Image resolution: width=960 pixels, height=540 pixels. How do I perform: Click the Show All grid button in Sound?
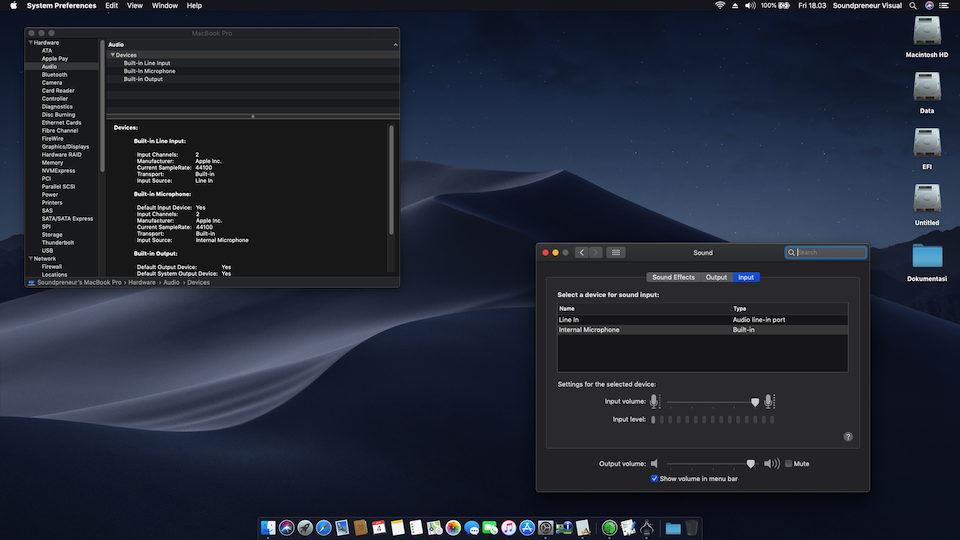click(x=616, y=252)
